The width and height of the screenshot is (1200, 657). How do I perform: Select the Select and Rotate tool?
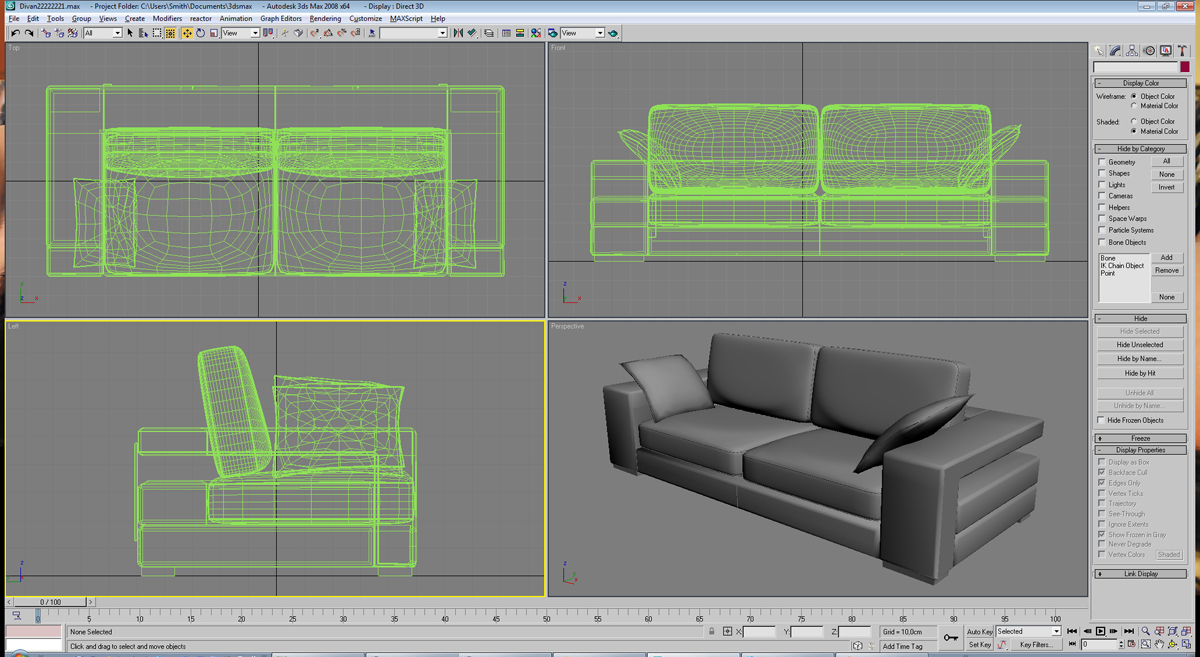200,33
